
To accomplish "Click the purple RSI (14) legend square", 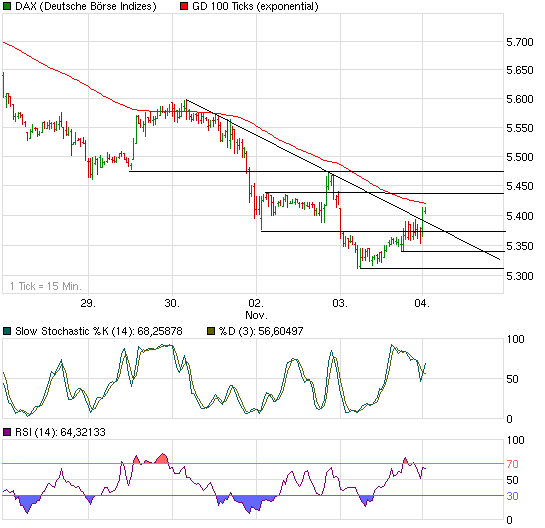I will [7, 432].
